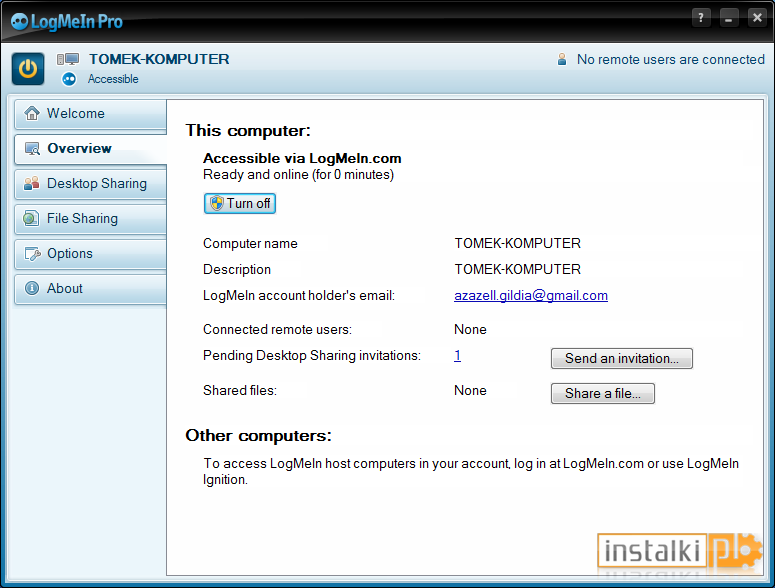Image resolution: width=775 pixels, height=588 pixels.
Task: Click the Overview tab monitor icon
Action: 33,149
